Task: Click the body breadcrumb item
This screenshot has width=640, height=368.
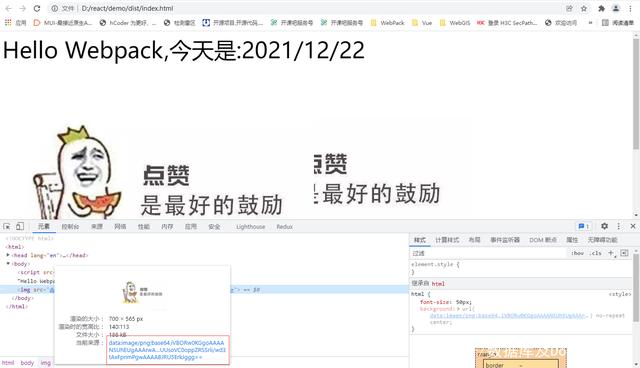Action: (27, 363)
